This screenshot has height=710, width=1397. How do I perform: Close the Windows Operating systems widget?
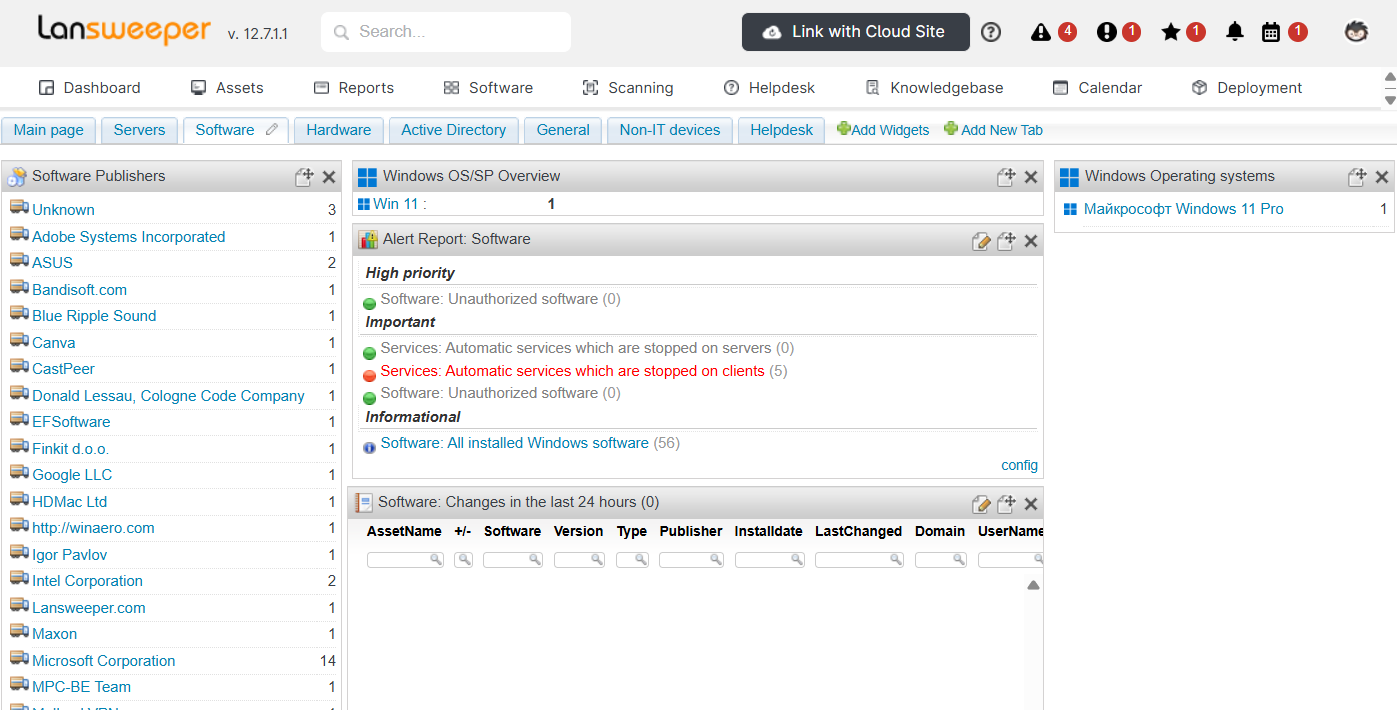click(x=1382, y=177)
